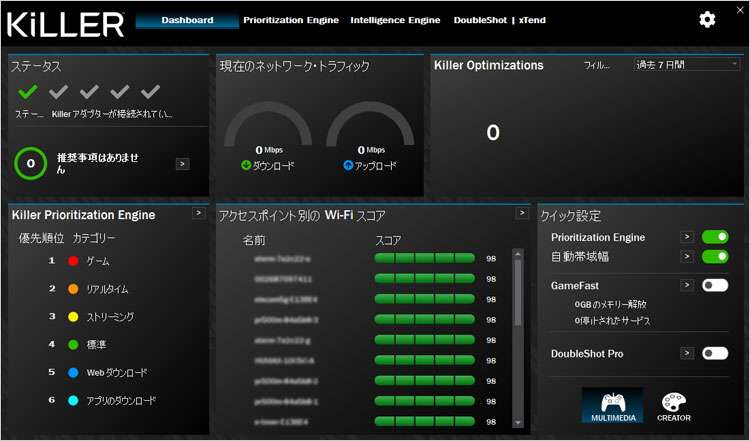Toggle the 自動帯域幅 switch
The image size is (750, 441).
[715, 257]
